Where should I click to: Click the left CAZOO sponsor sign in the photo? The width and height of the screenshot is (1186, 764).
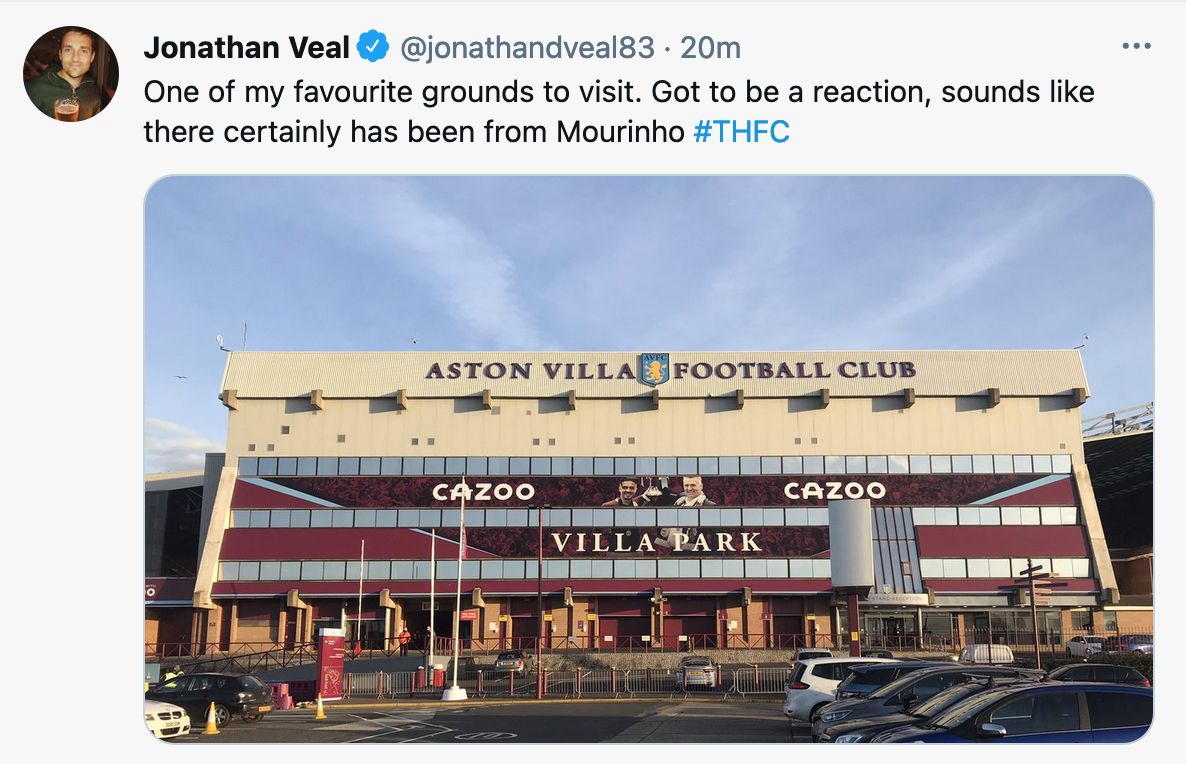(x=483, y=491)
